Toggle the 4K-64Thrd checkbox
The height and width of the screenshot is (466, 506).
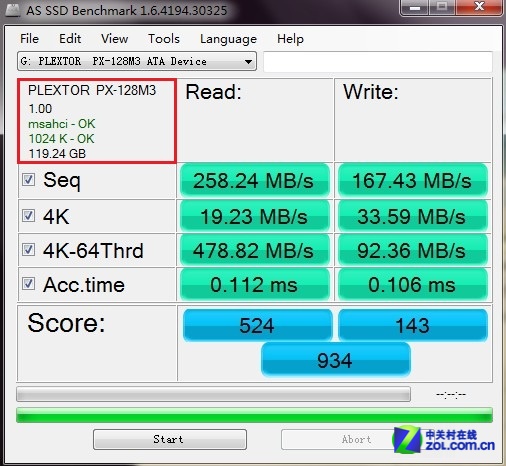[28, 249]
